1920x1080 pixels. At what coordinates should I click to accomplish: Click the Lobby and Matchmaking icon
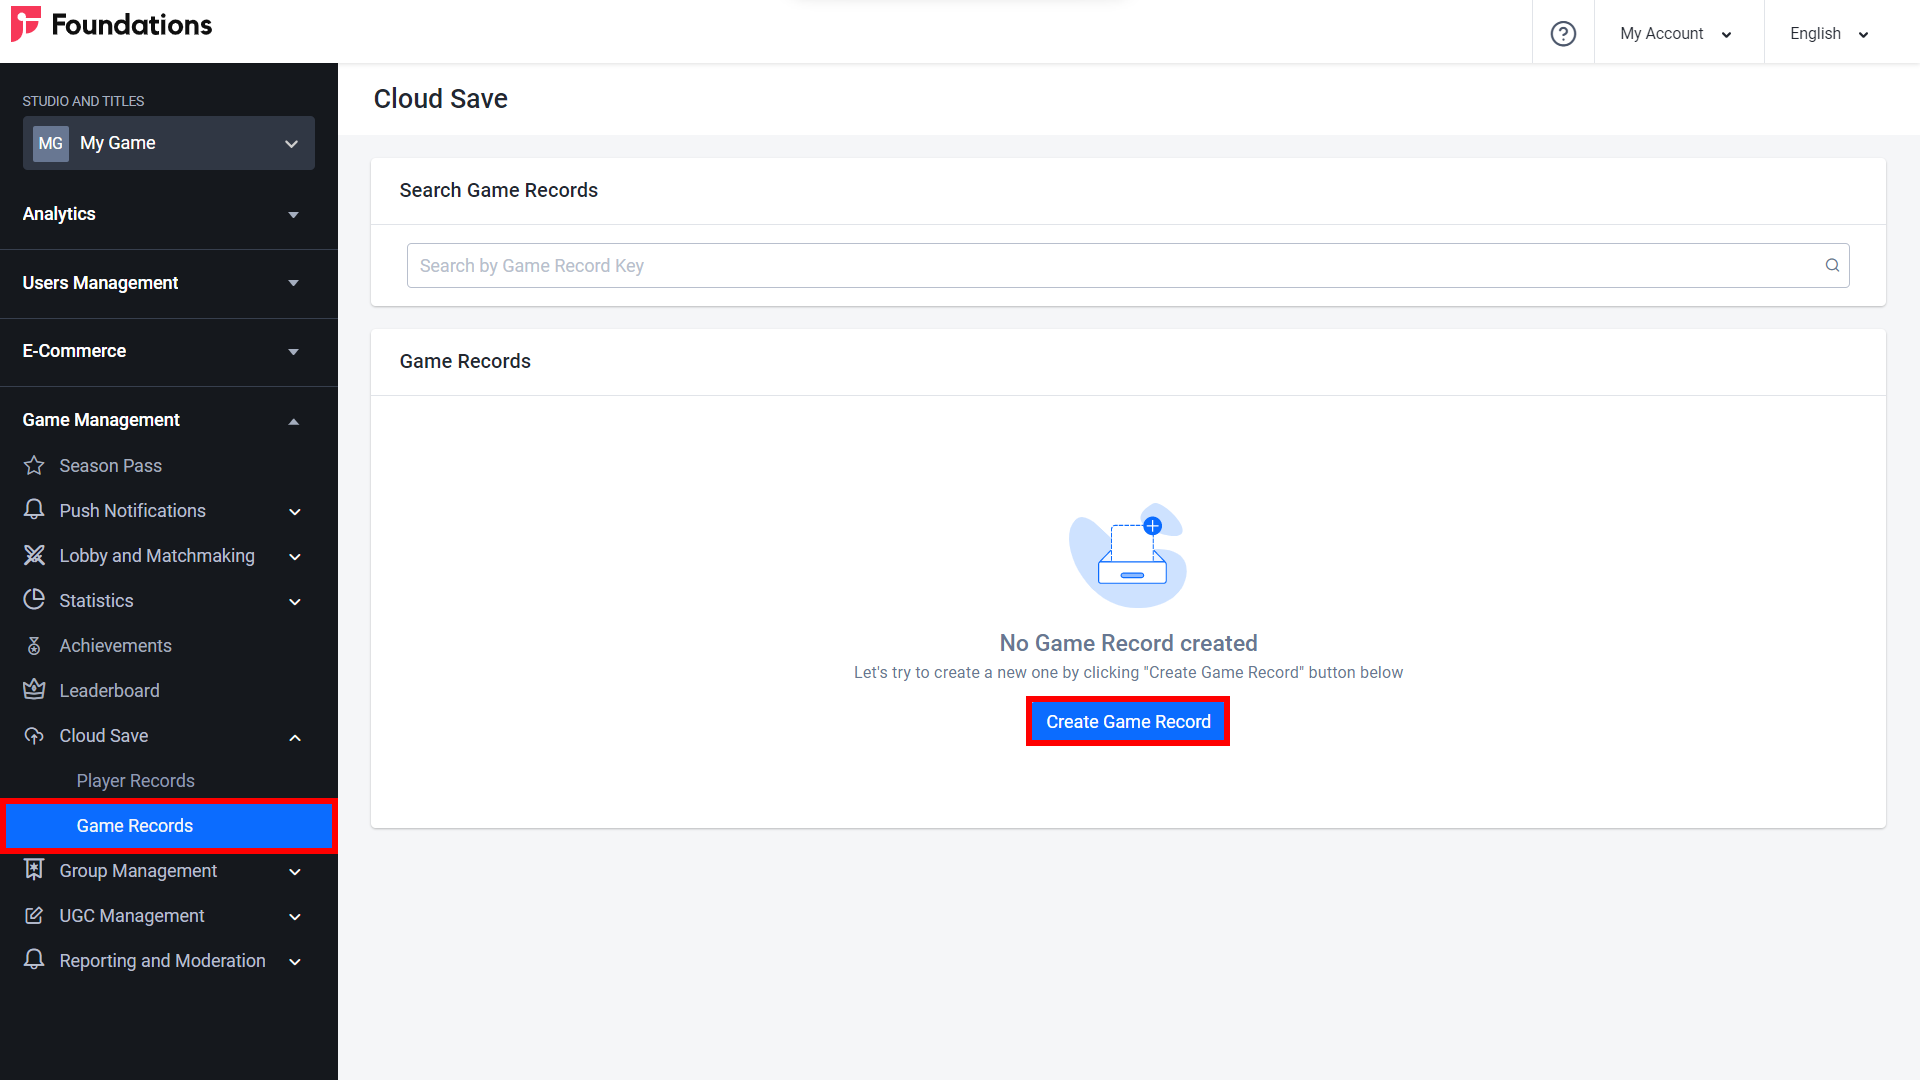click(34, 555)
